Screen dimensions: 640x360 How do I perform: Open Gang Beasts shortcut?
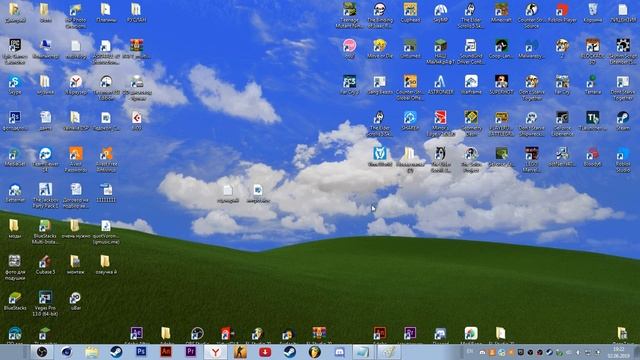click(380, 84)
